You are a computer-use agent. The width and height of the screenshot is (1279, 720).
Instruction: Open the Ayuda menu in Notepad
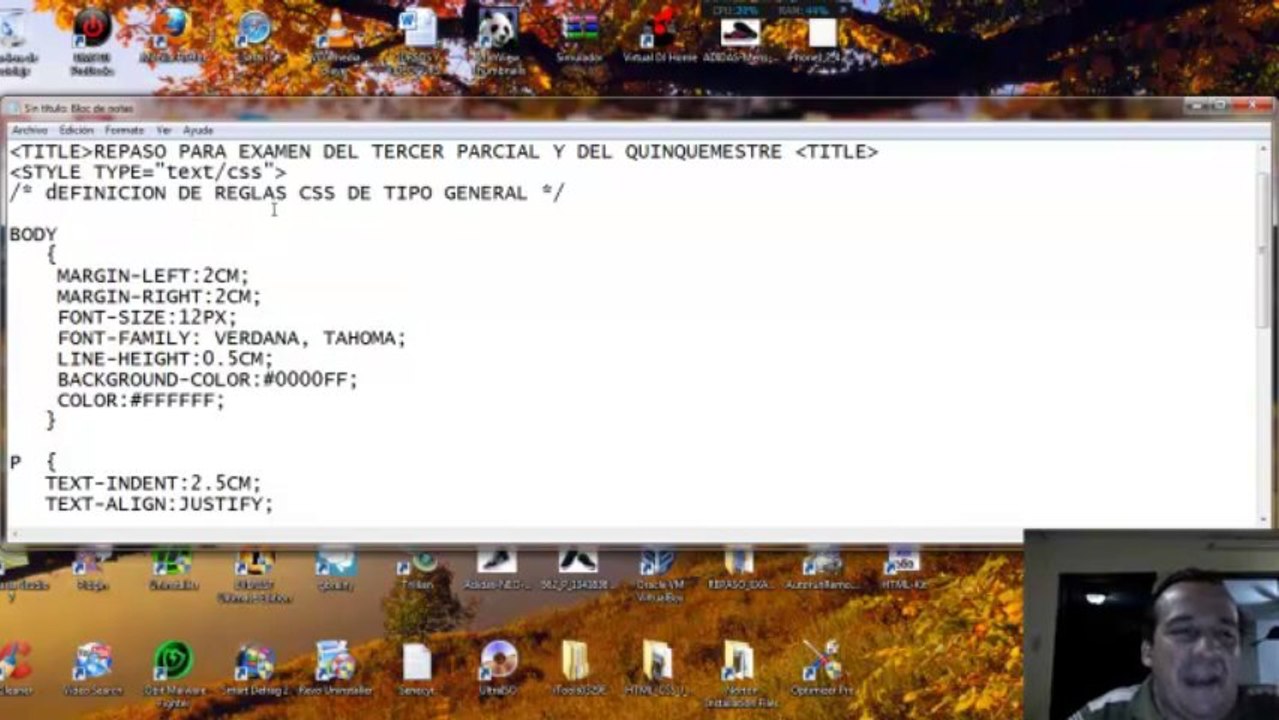(x=198, y=130)
